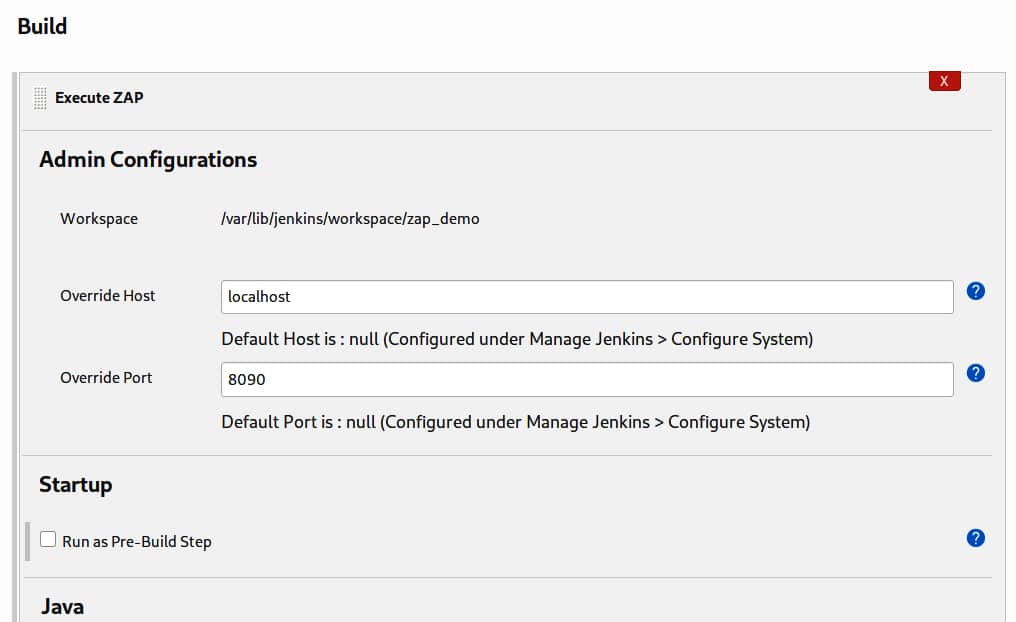The image size is (1016, 622).
Task: Enable the Run as Pre-Build Step checkbox
Action: click(x=48, y=540)
